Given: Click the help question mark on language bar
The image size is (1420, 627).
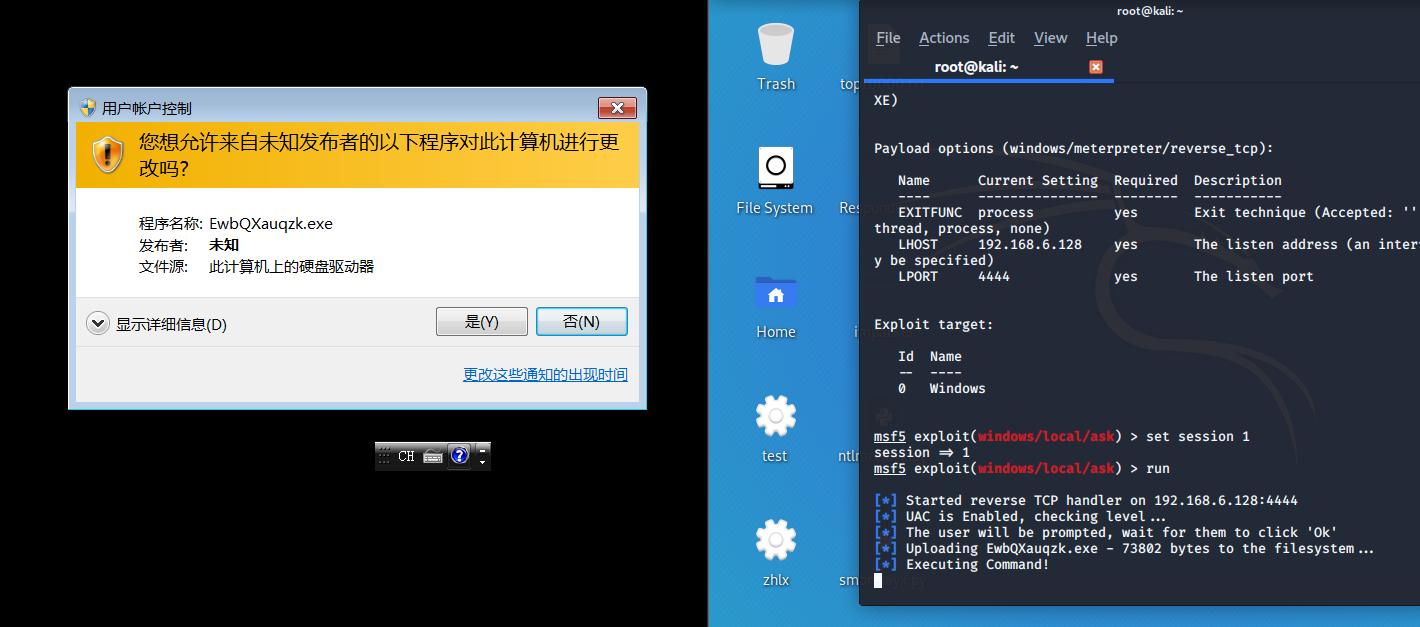Looking at the screenshot, I should tap(459, 456).
